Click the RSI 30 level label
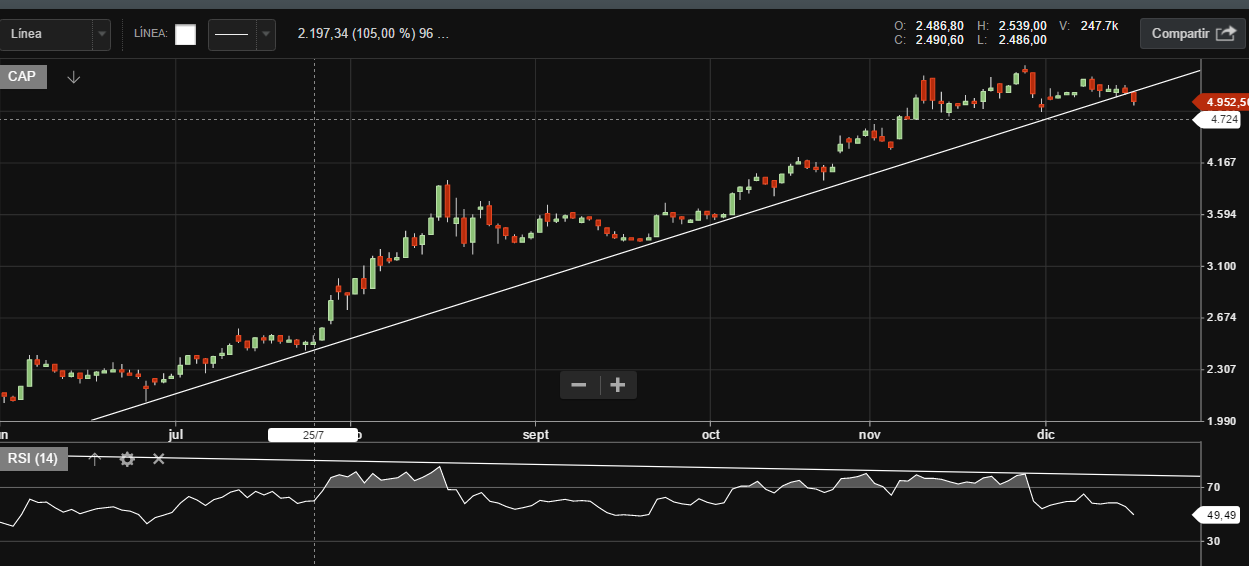 click(x=1213, y=541)
